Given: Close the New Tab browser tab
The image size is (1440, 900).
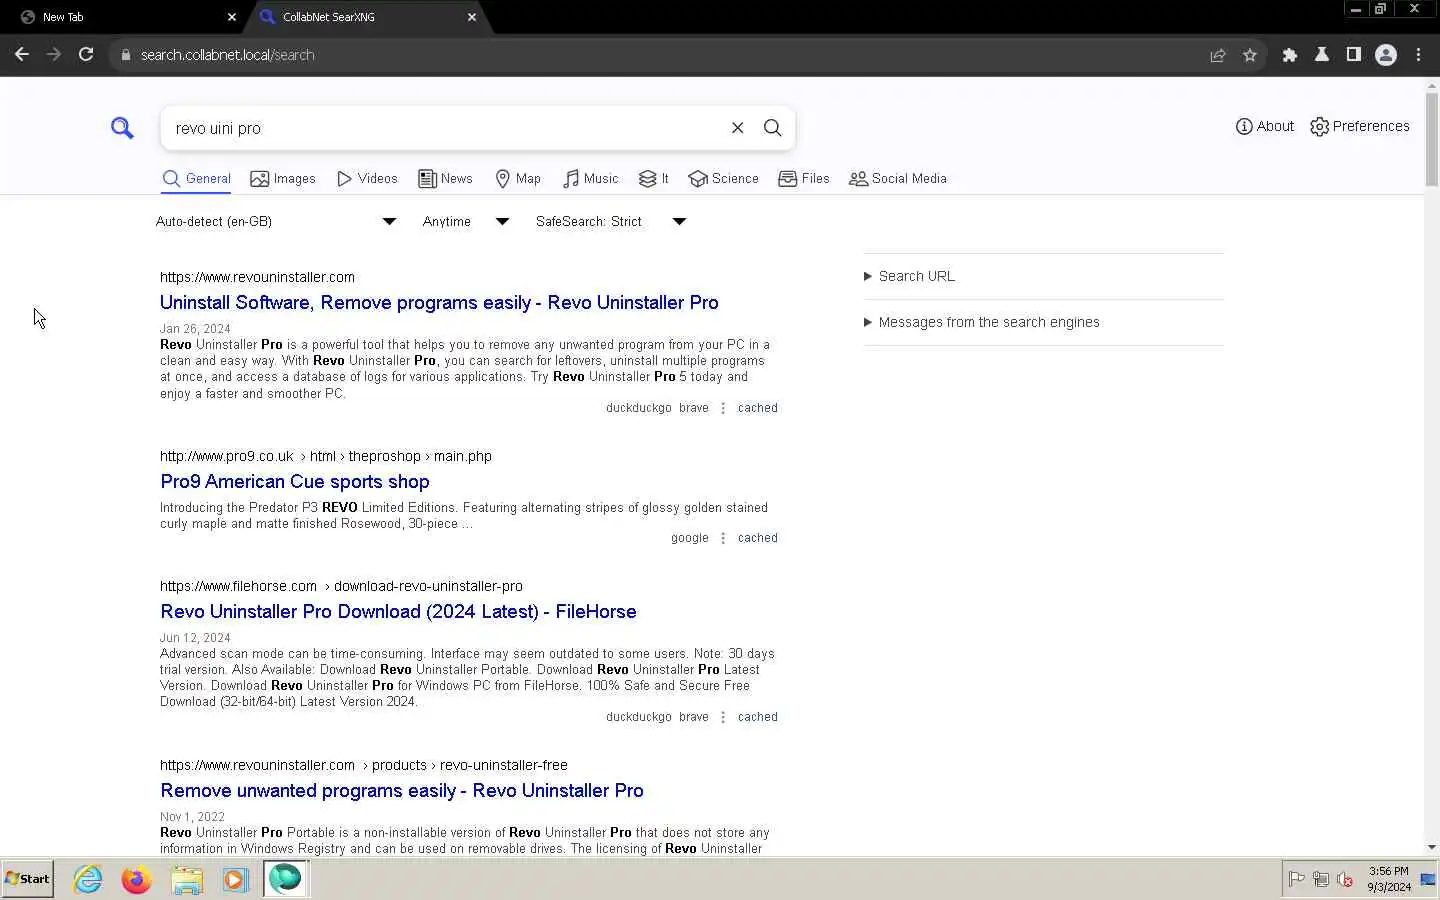Looking at the screenshot, I should coord(232,17).
